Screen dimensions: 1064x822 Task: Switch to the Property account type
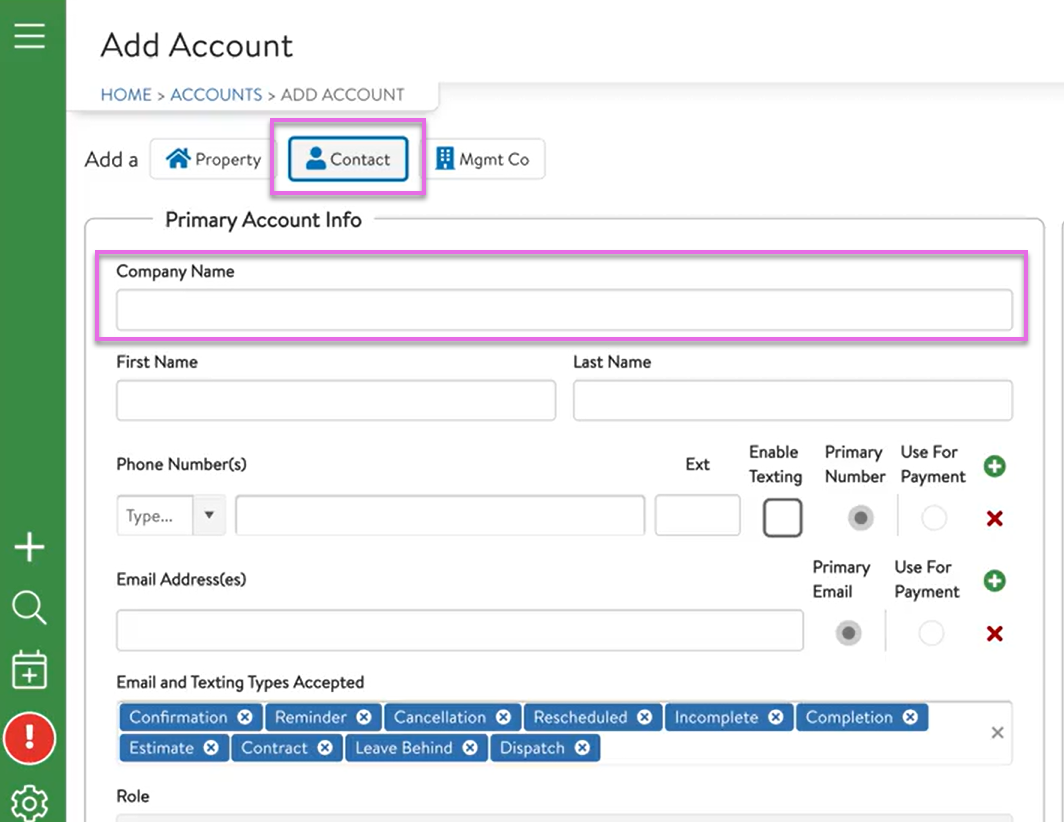coord(213,159)
